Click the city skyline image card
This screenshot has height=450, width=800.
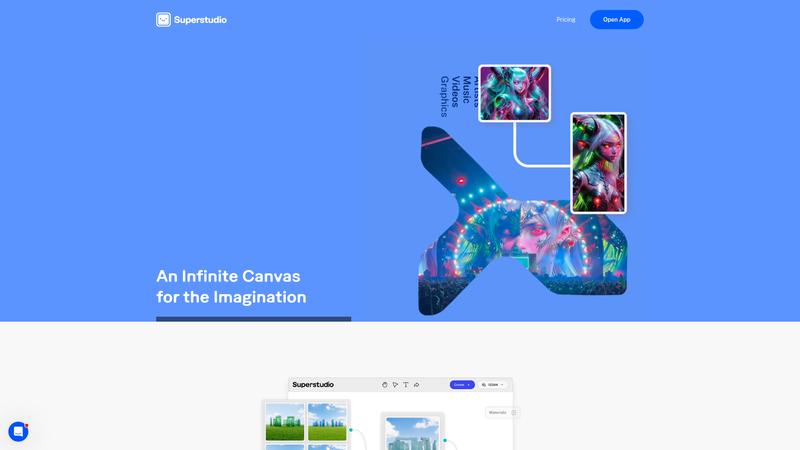(x=412, y=433)
